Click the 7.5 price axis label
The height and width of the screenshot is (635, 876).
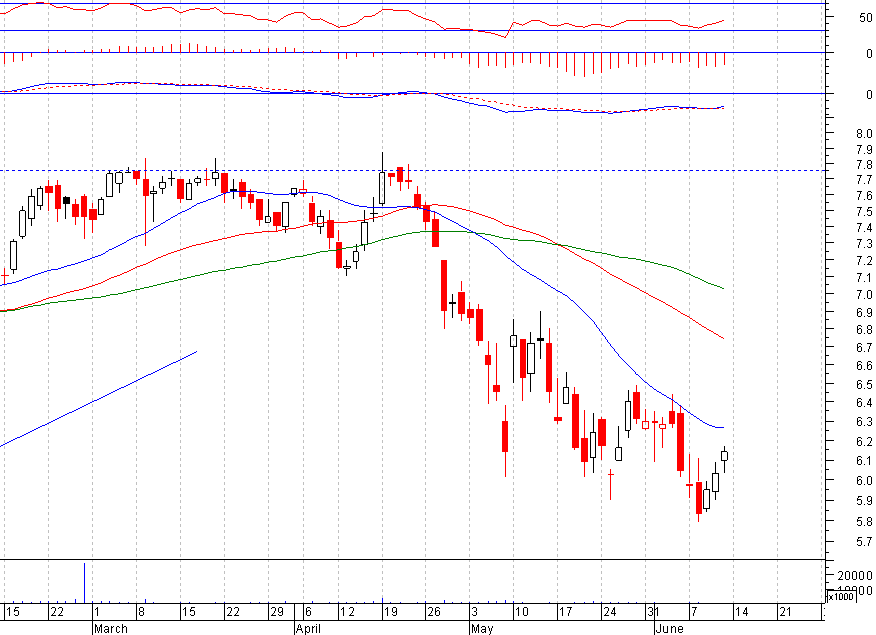pos(864,212)
